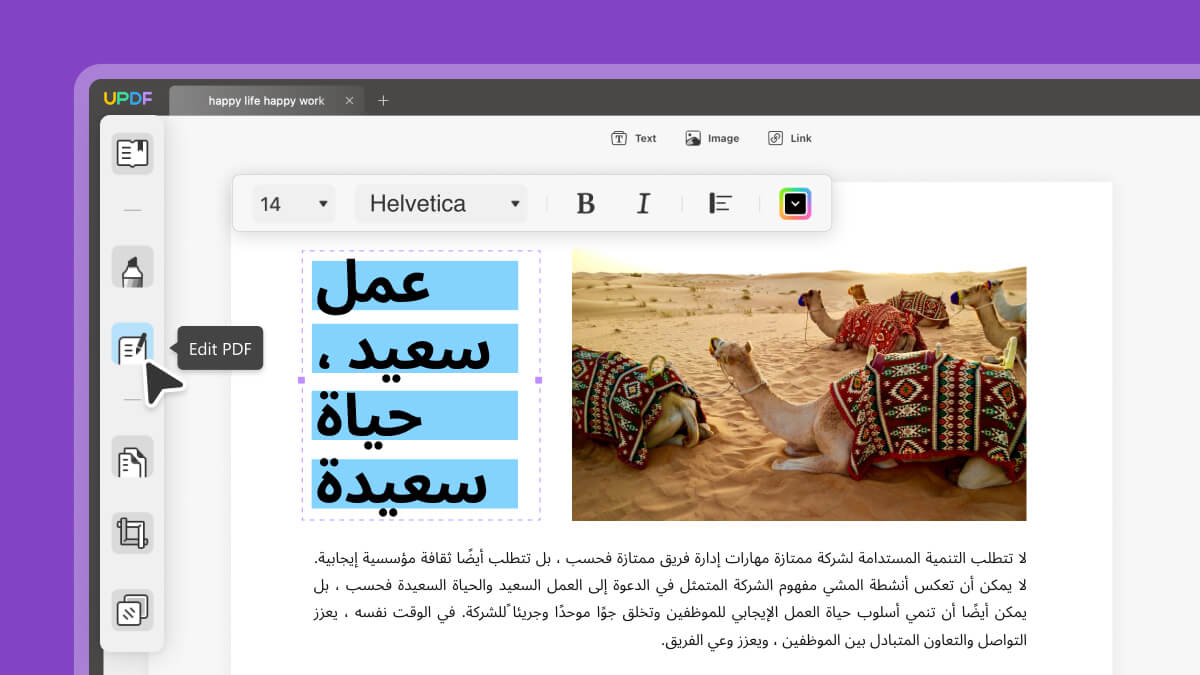The width and height of the screenshot is (1200, 675).
Task: Toggle italic formatting
Action: click(x=643, y=203)
